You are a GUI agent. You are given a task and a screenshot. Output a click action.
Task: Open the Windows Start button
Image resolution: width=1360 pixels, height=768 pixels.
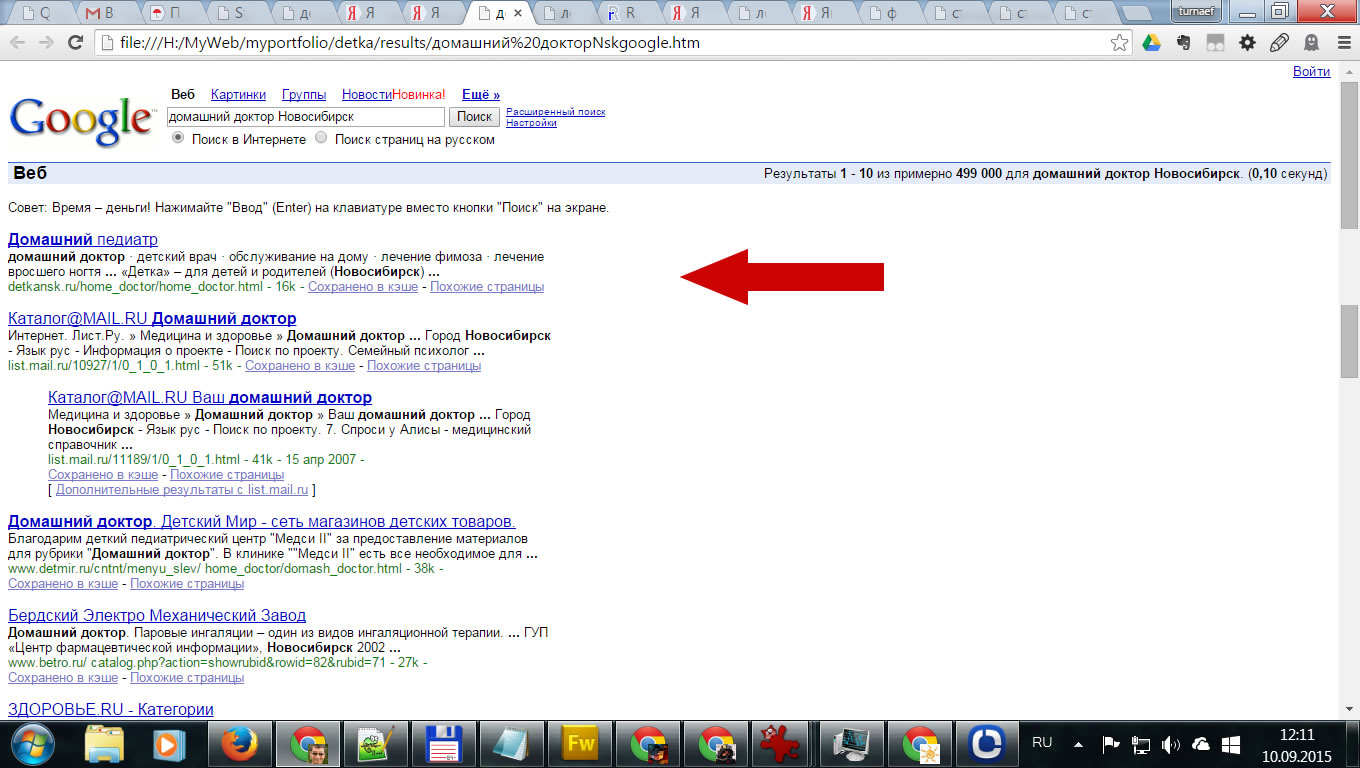point(34,744)
